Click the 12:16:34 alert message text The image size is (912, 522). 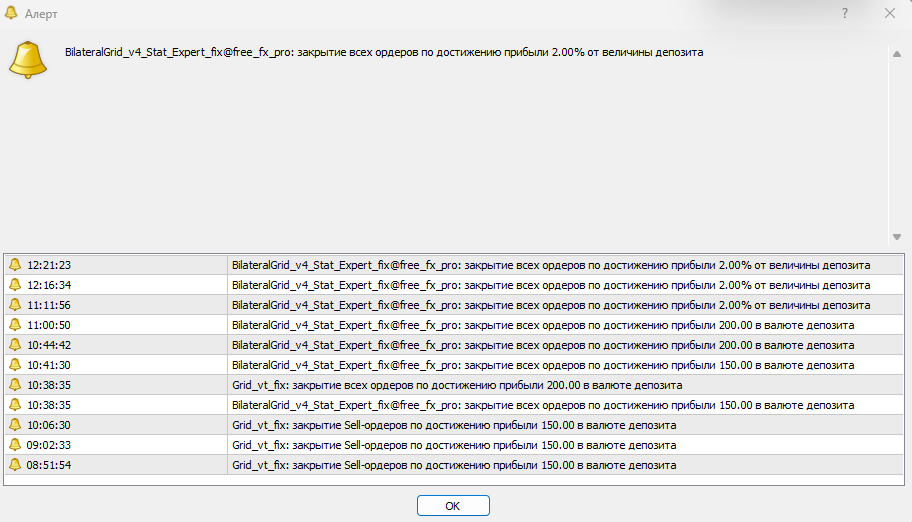[x=551, y=285]
